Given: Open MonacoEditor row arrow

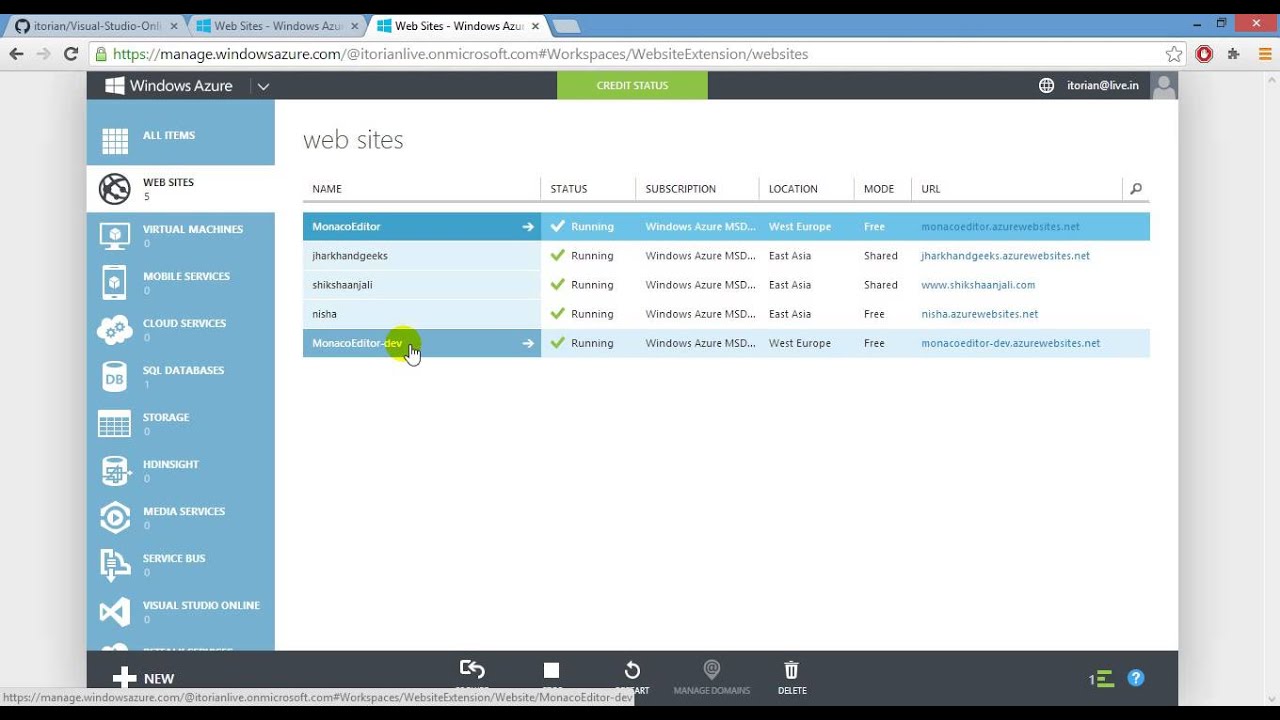Looking at the screenshot, I should [528, 227].
